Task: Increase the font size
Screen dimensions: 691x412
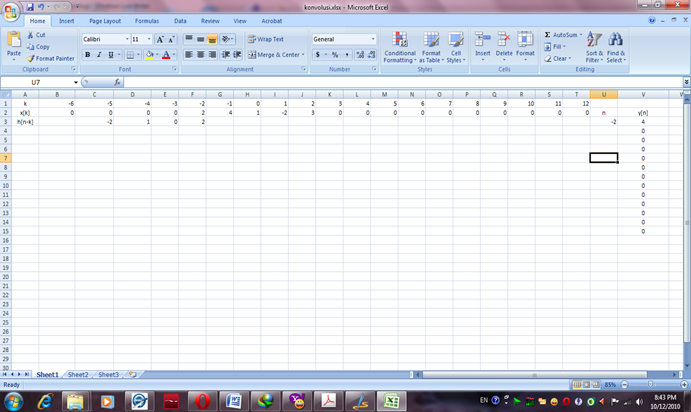Action: point(160,39)
